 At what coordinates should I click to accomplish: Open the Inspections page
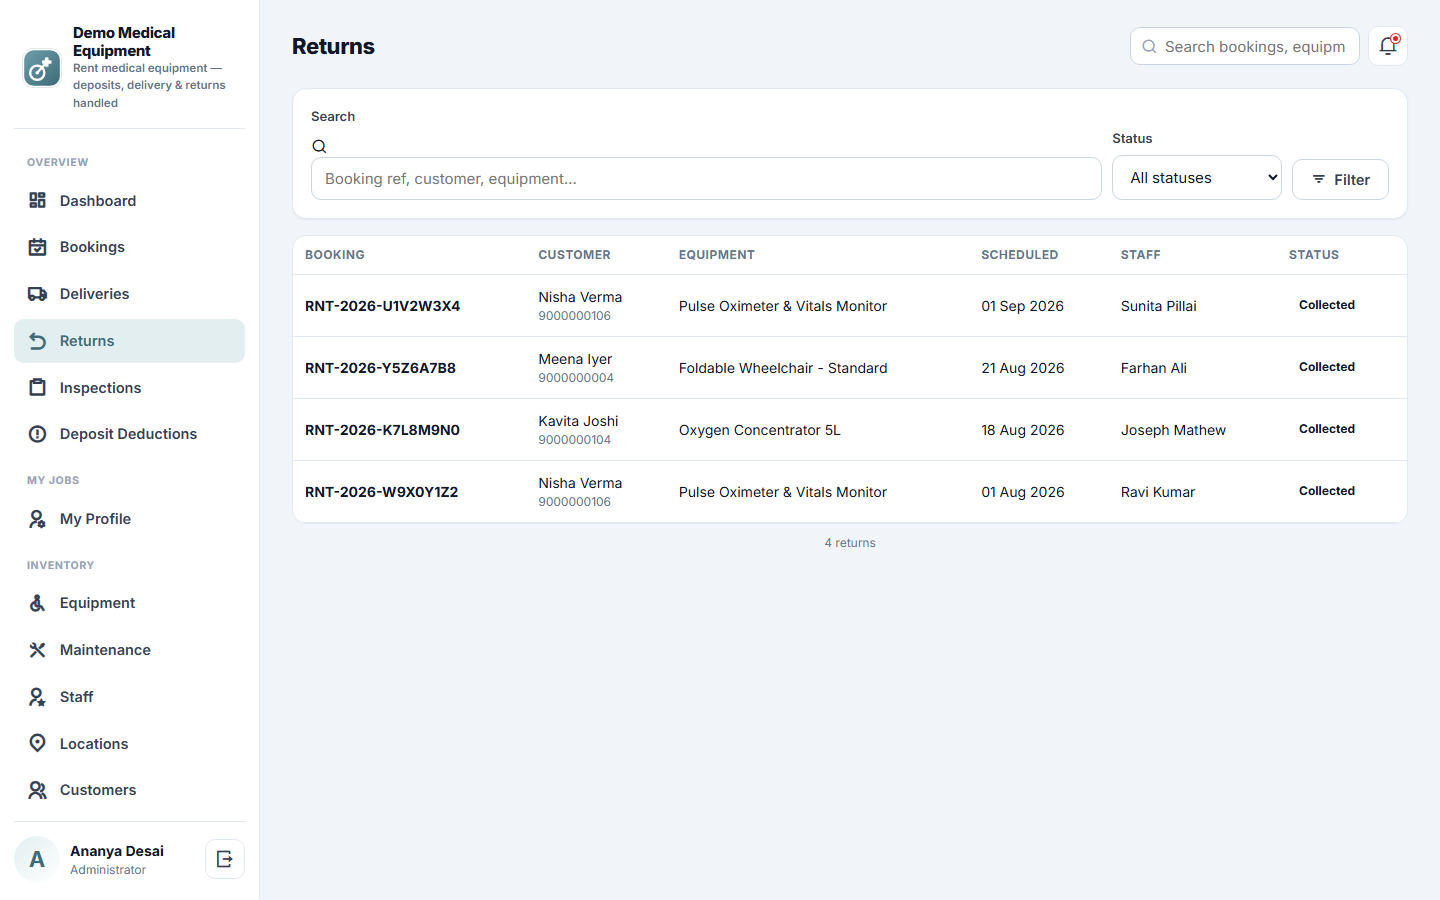point(130,388)
